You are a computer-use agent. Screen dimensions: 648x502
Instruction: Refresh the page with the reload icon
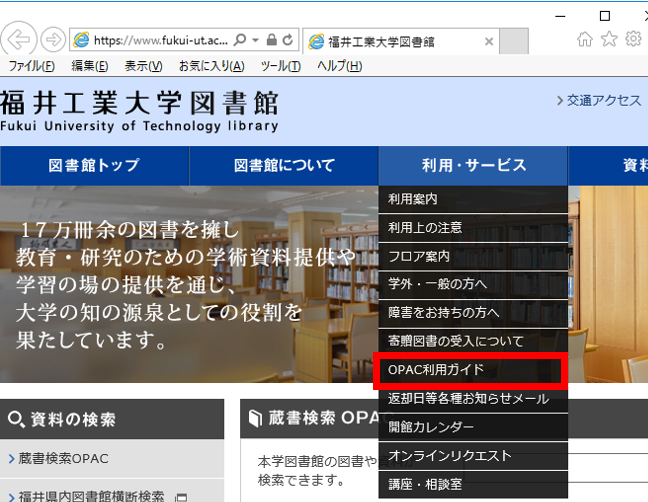pyautogui.click(x=288, y=41)
